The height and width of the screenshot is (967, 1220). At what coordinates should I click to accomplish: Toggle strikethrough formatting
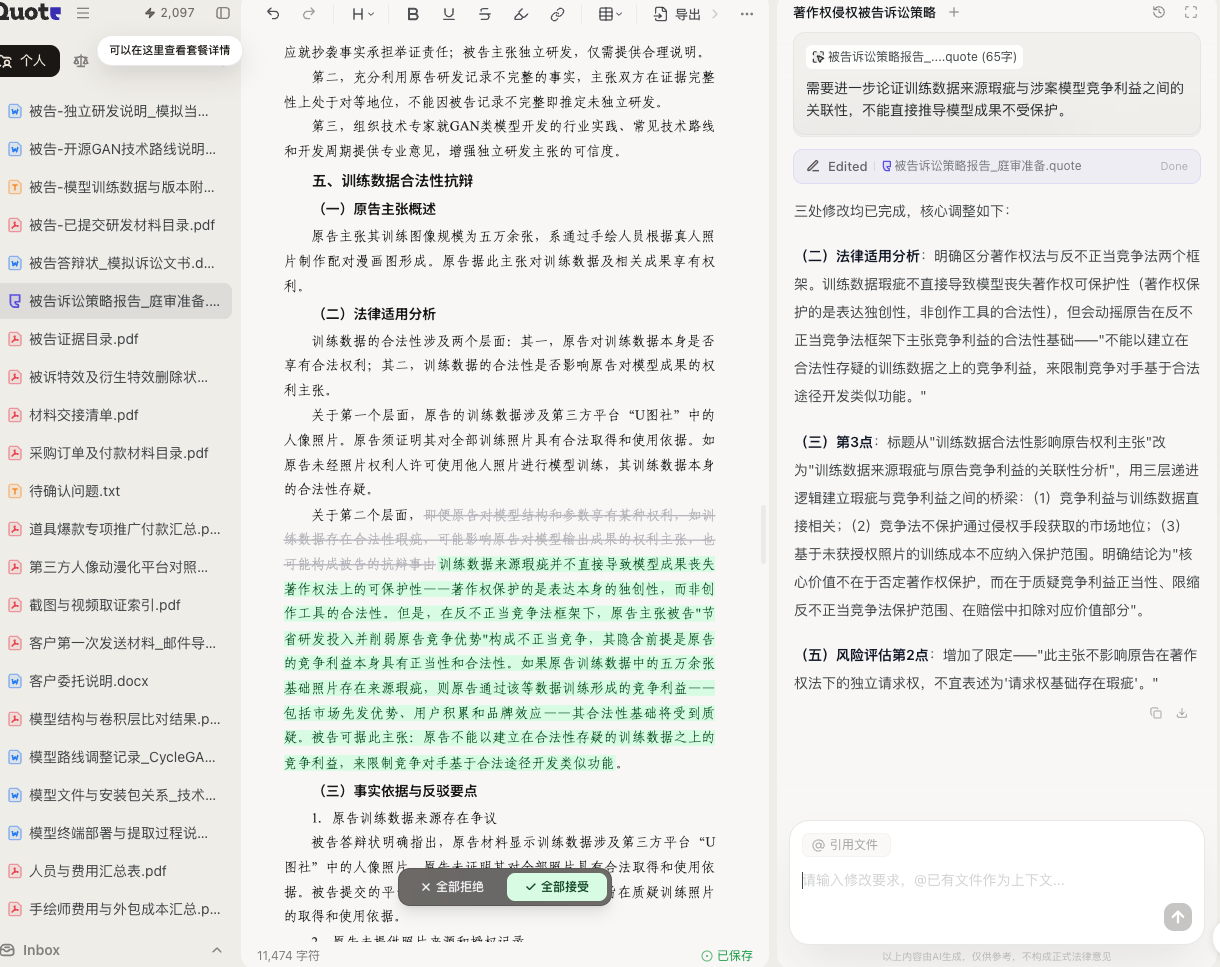point(485,14)
